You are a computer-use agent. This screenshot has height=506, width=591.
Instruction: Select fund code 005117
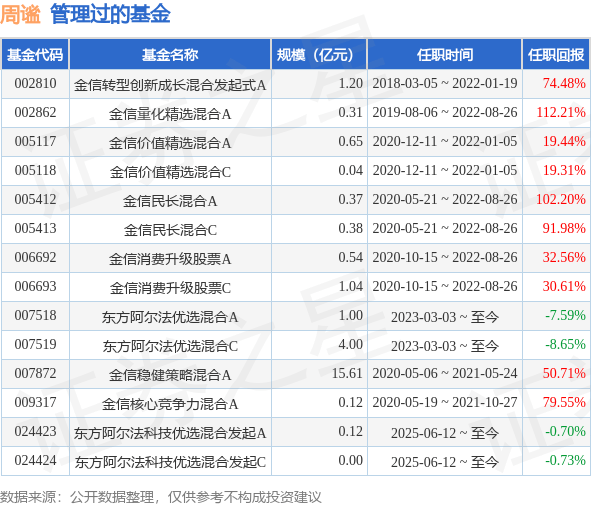click(35, 141)
